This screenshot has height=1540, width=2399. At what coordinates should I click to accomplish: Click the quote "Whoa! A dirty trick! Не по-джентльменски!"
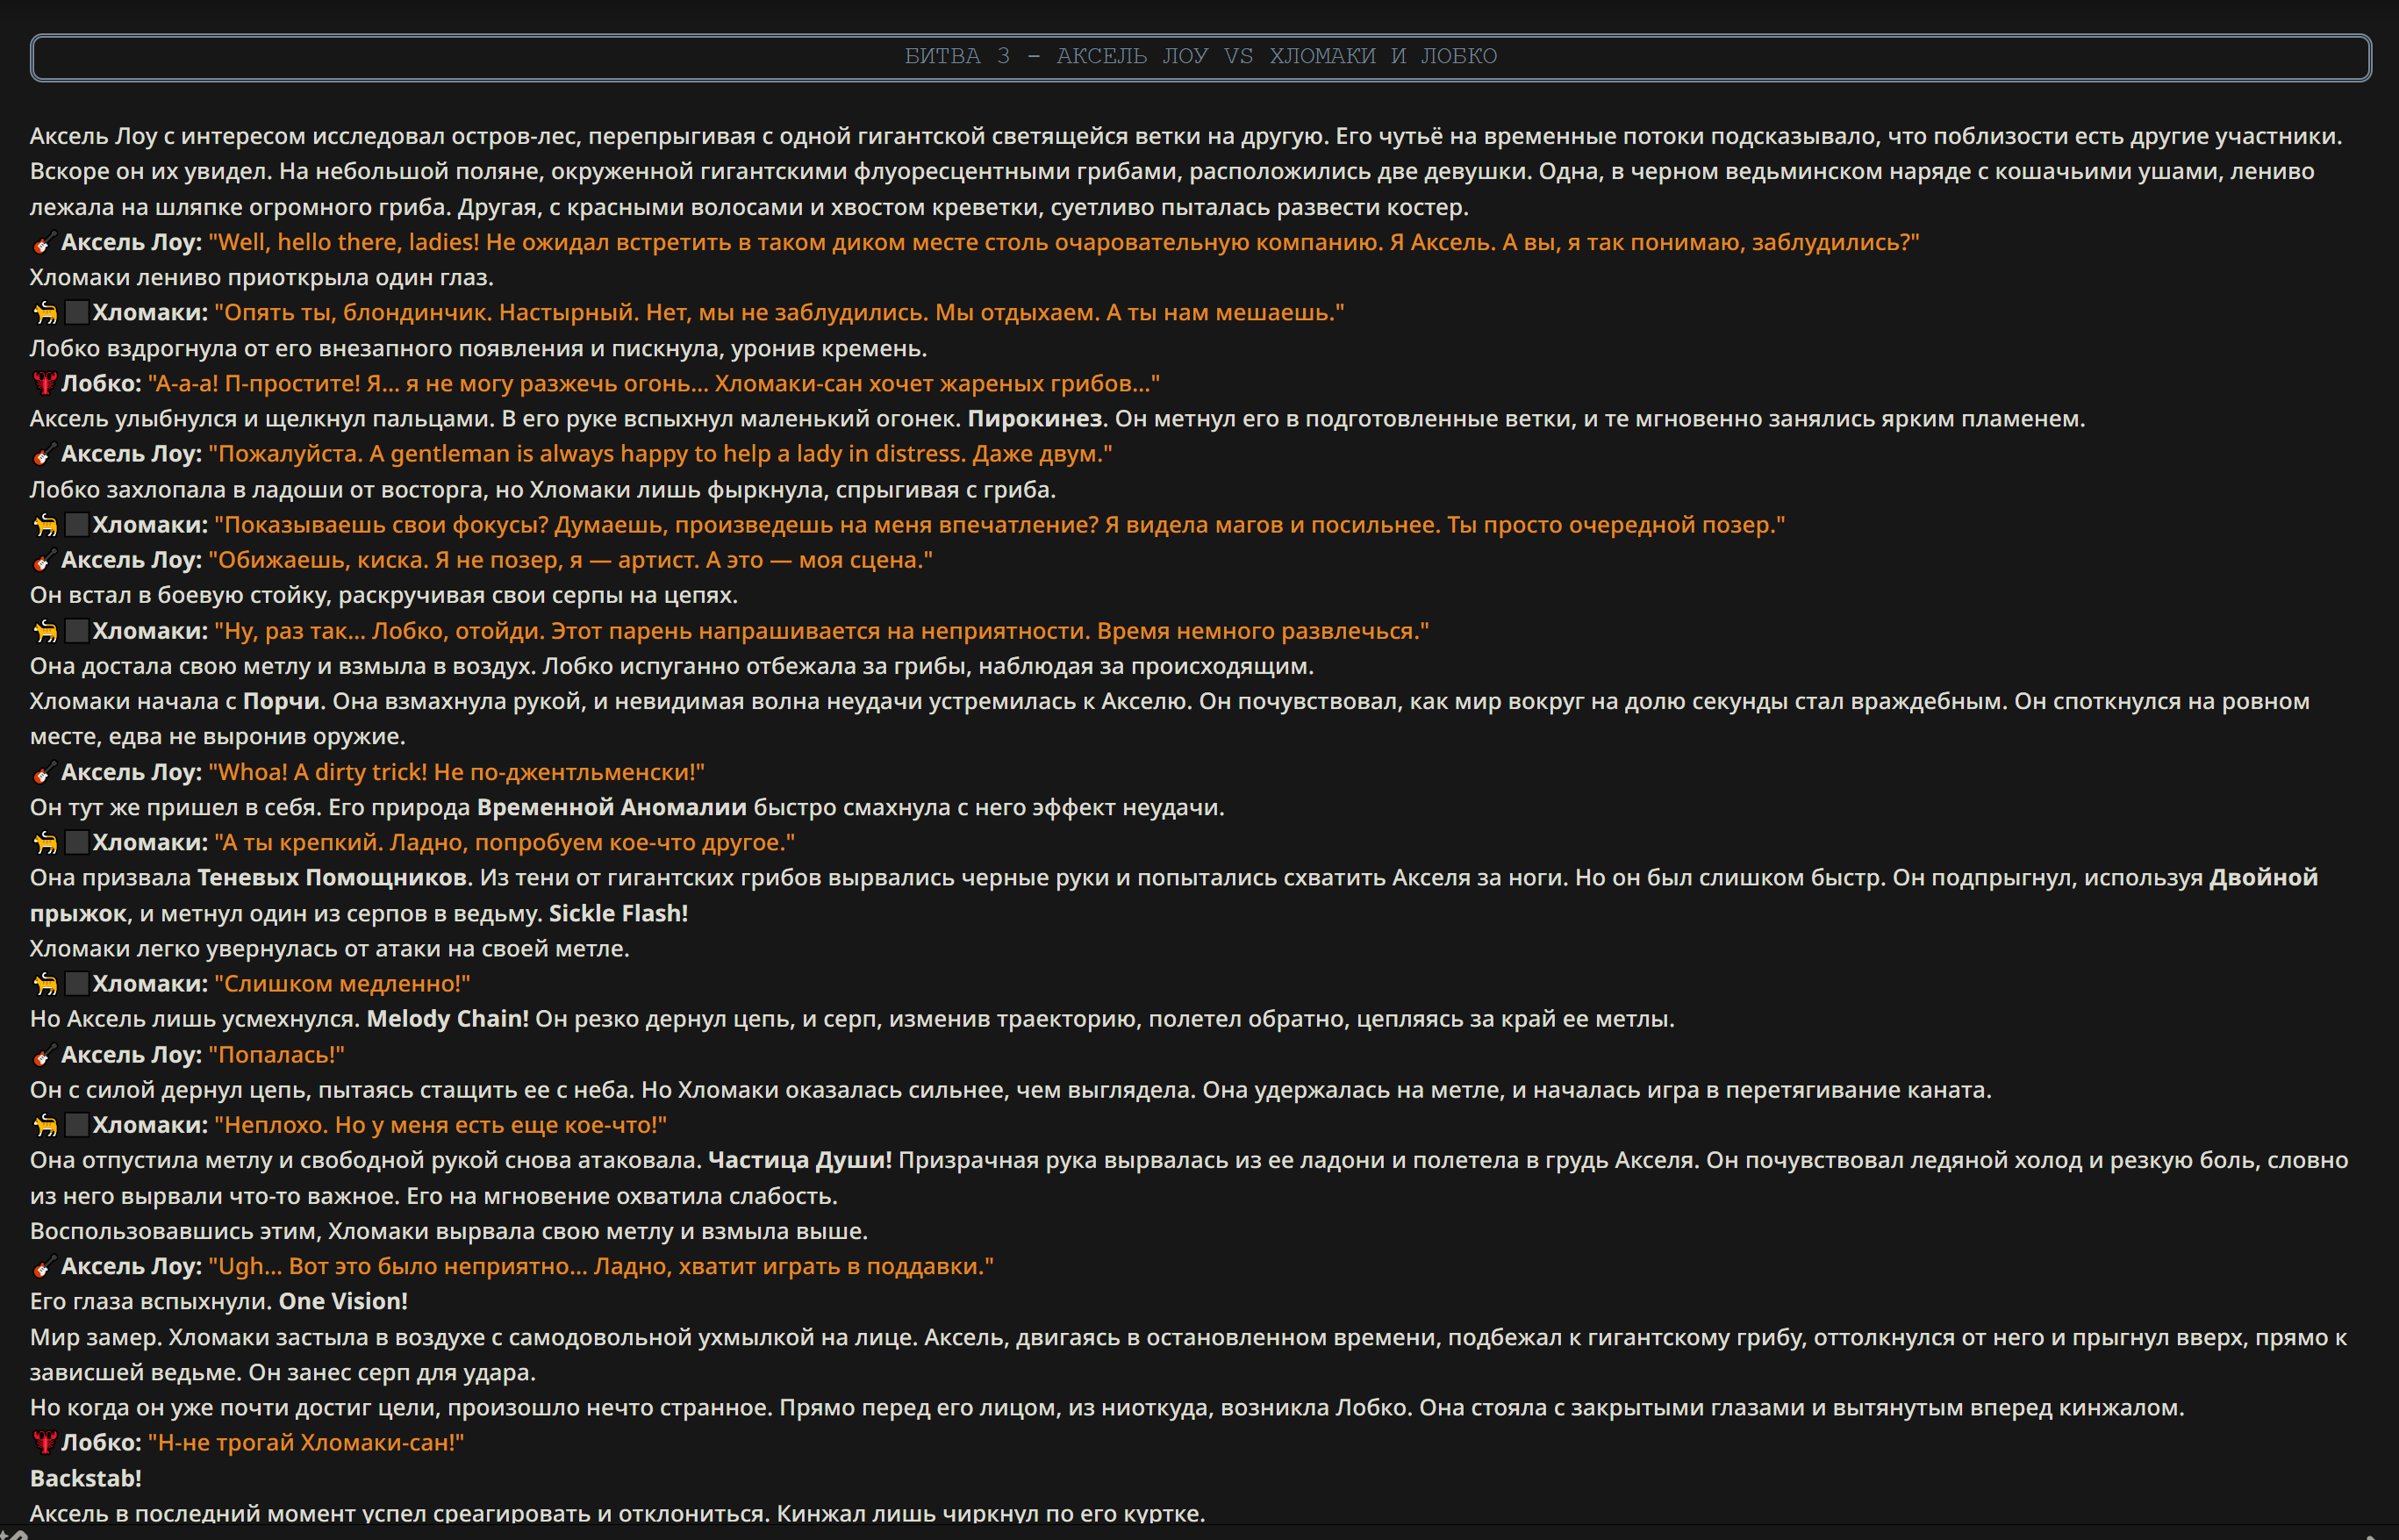coord(456,772)
